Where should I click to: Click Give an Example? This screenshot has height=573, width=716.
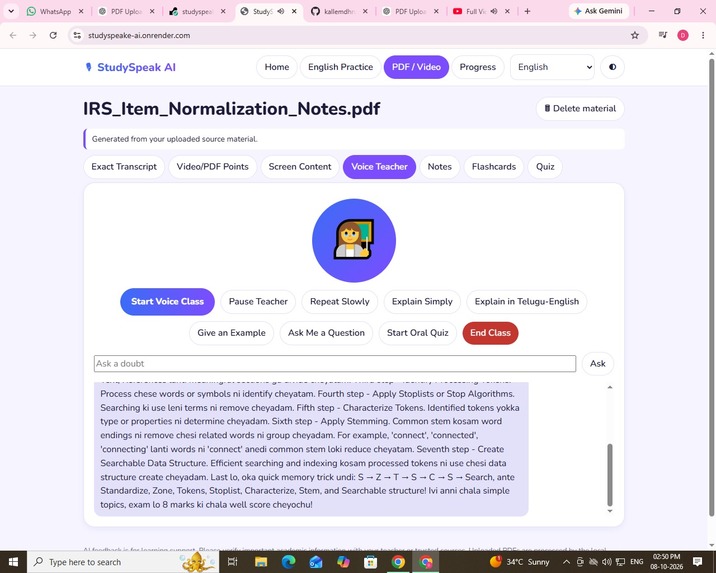click(231, 333)
